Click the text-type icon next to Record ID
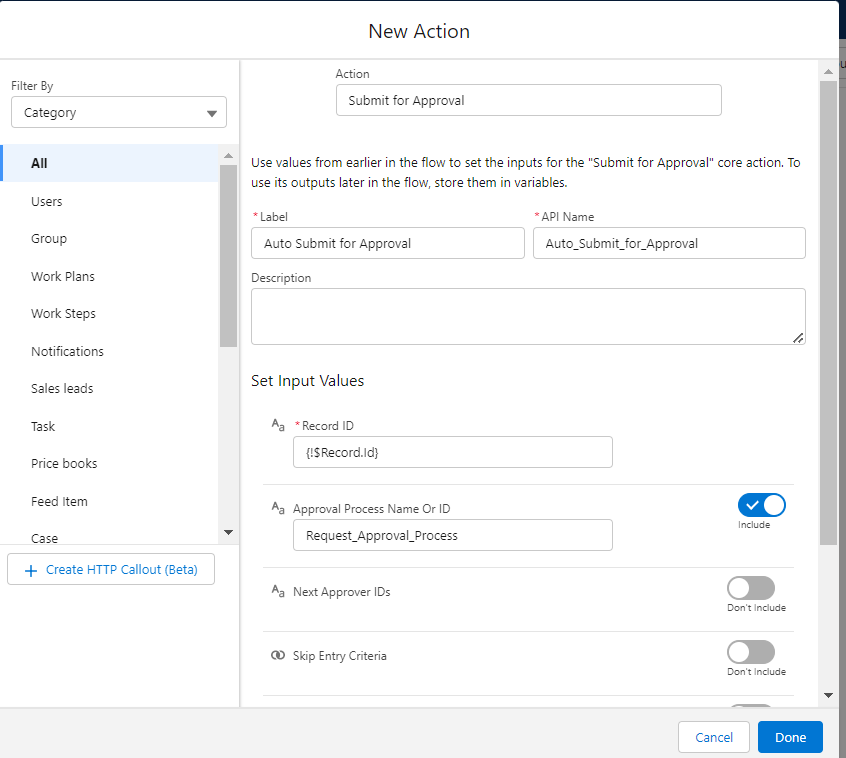This screenshot has width=846, height=758. pyautogui.click(x=278, y=425)
